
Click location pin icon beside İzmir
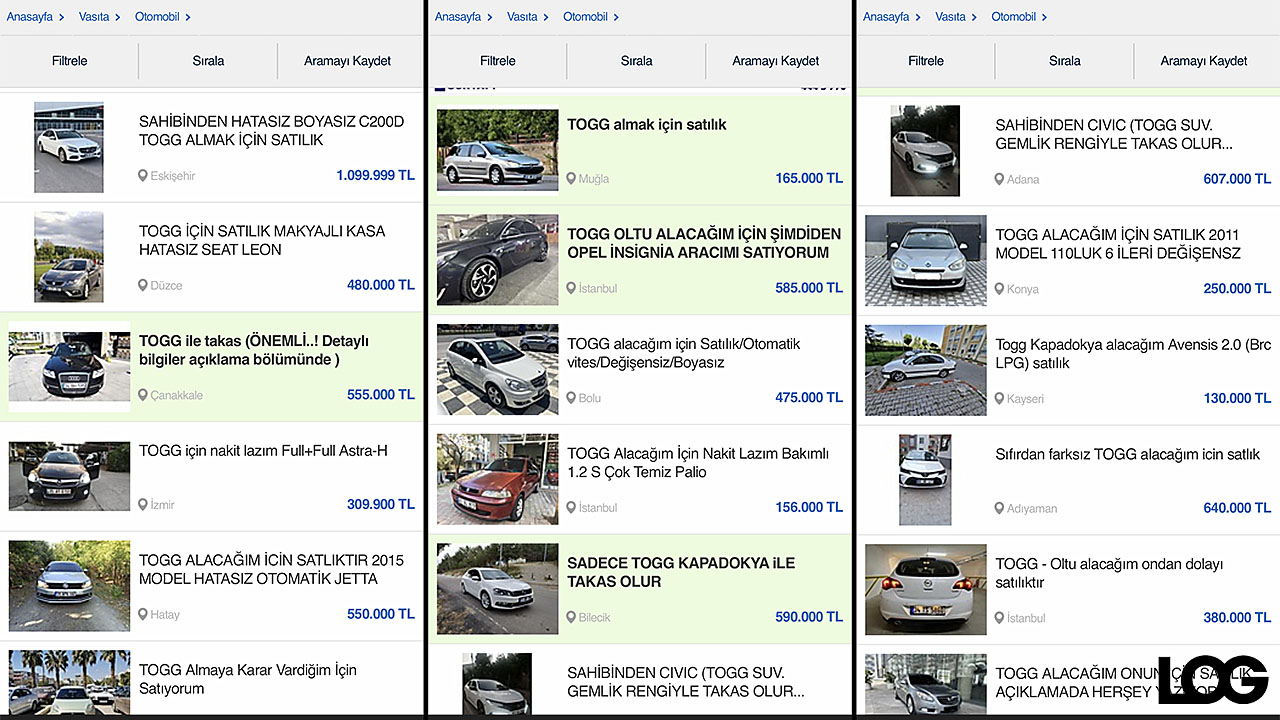143,505
